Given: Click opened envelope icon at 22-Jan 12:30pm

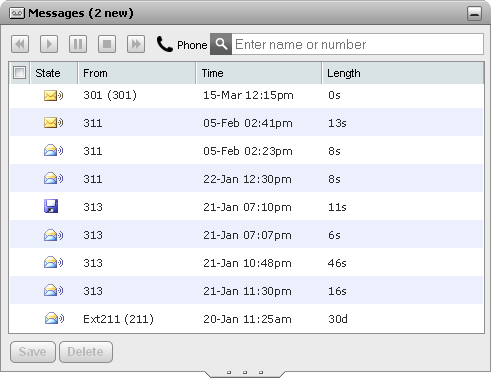Looking at the screenshot, I should (53, 179).
